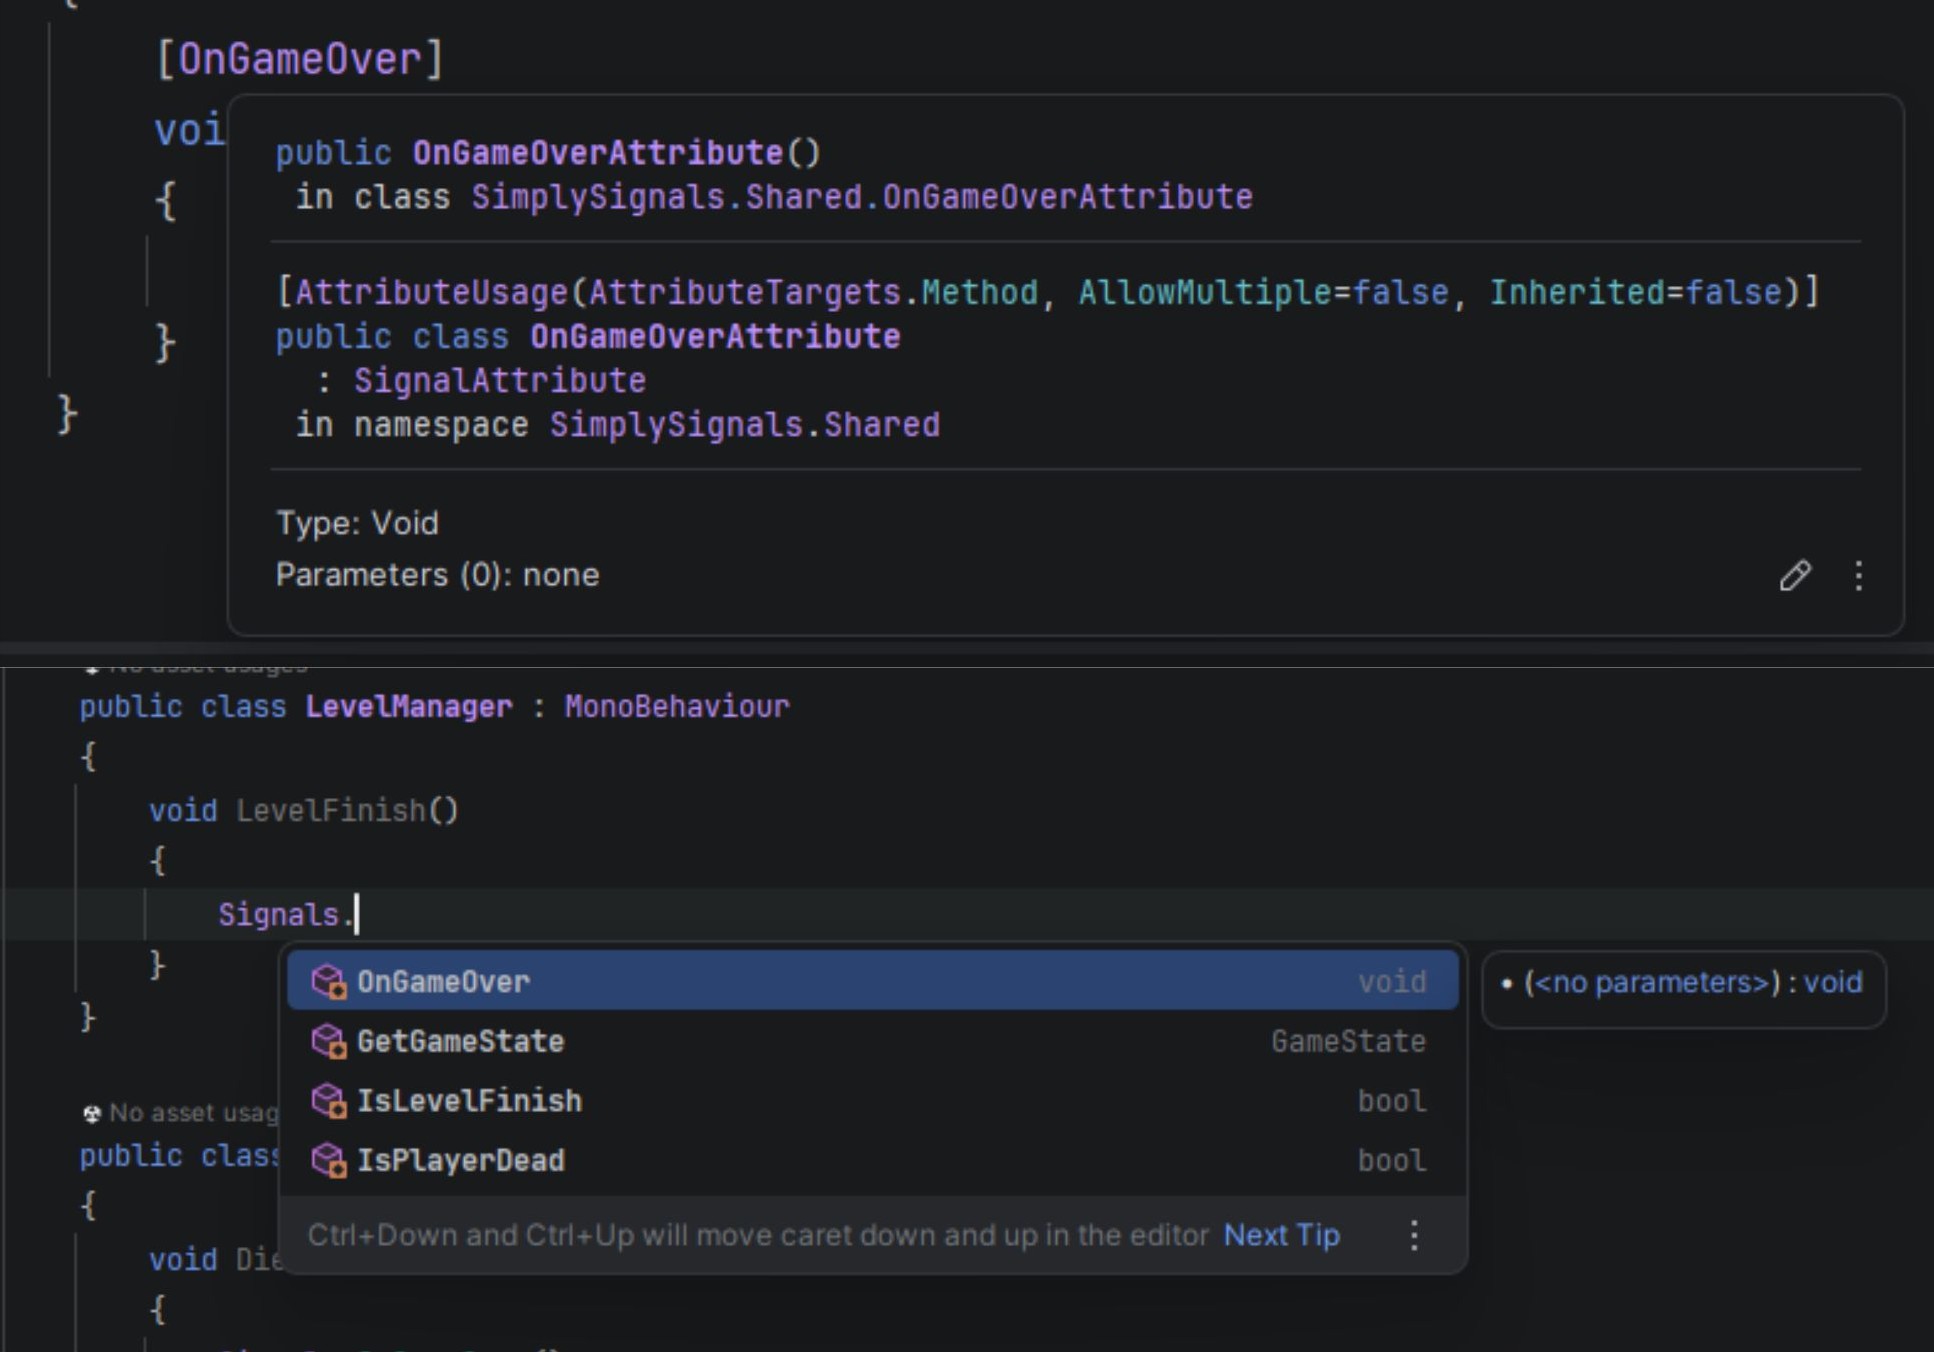Place caret after 'Signals.' in editor
This screenshot has height=1352, width=1934.
(x=357, y=915)
